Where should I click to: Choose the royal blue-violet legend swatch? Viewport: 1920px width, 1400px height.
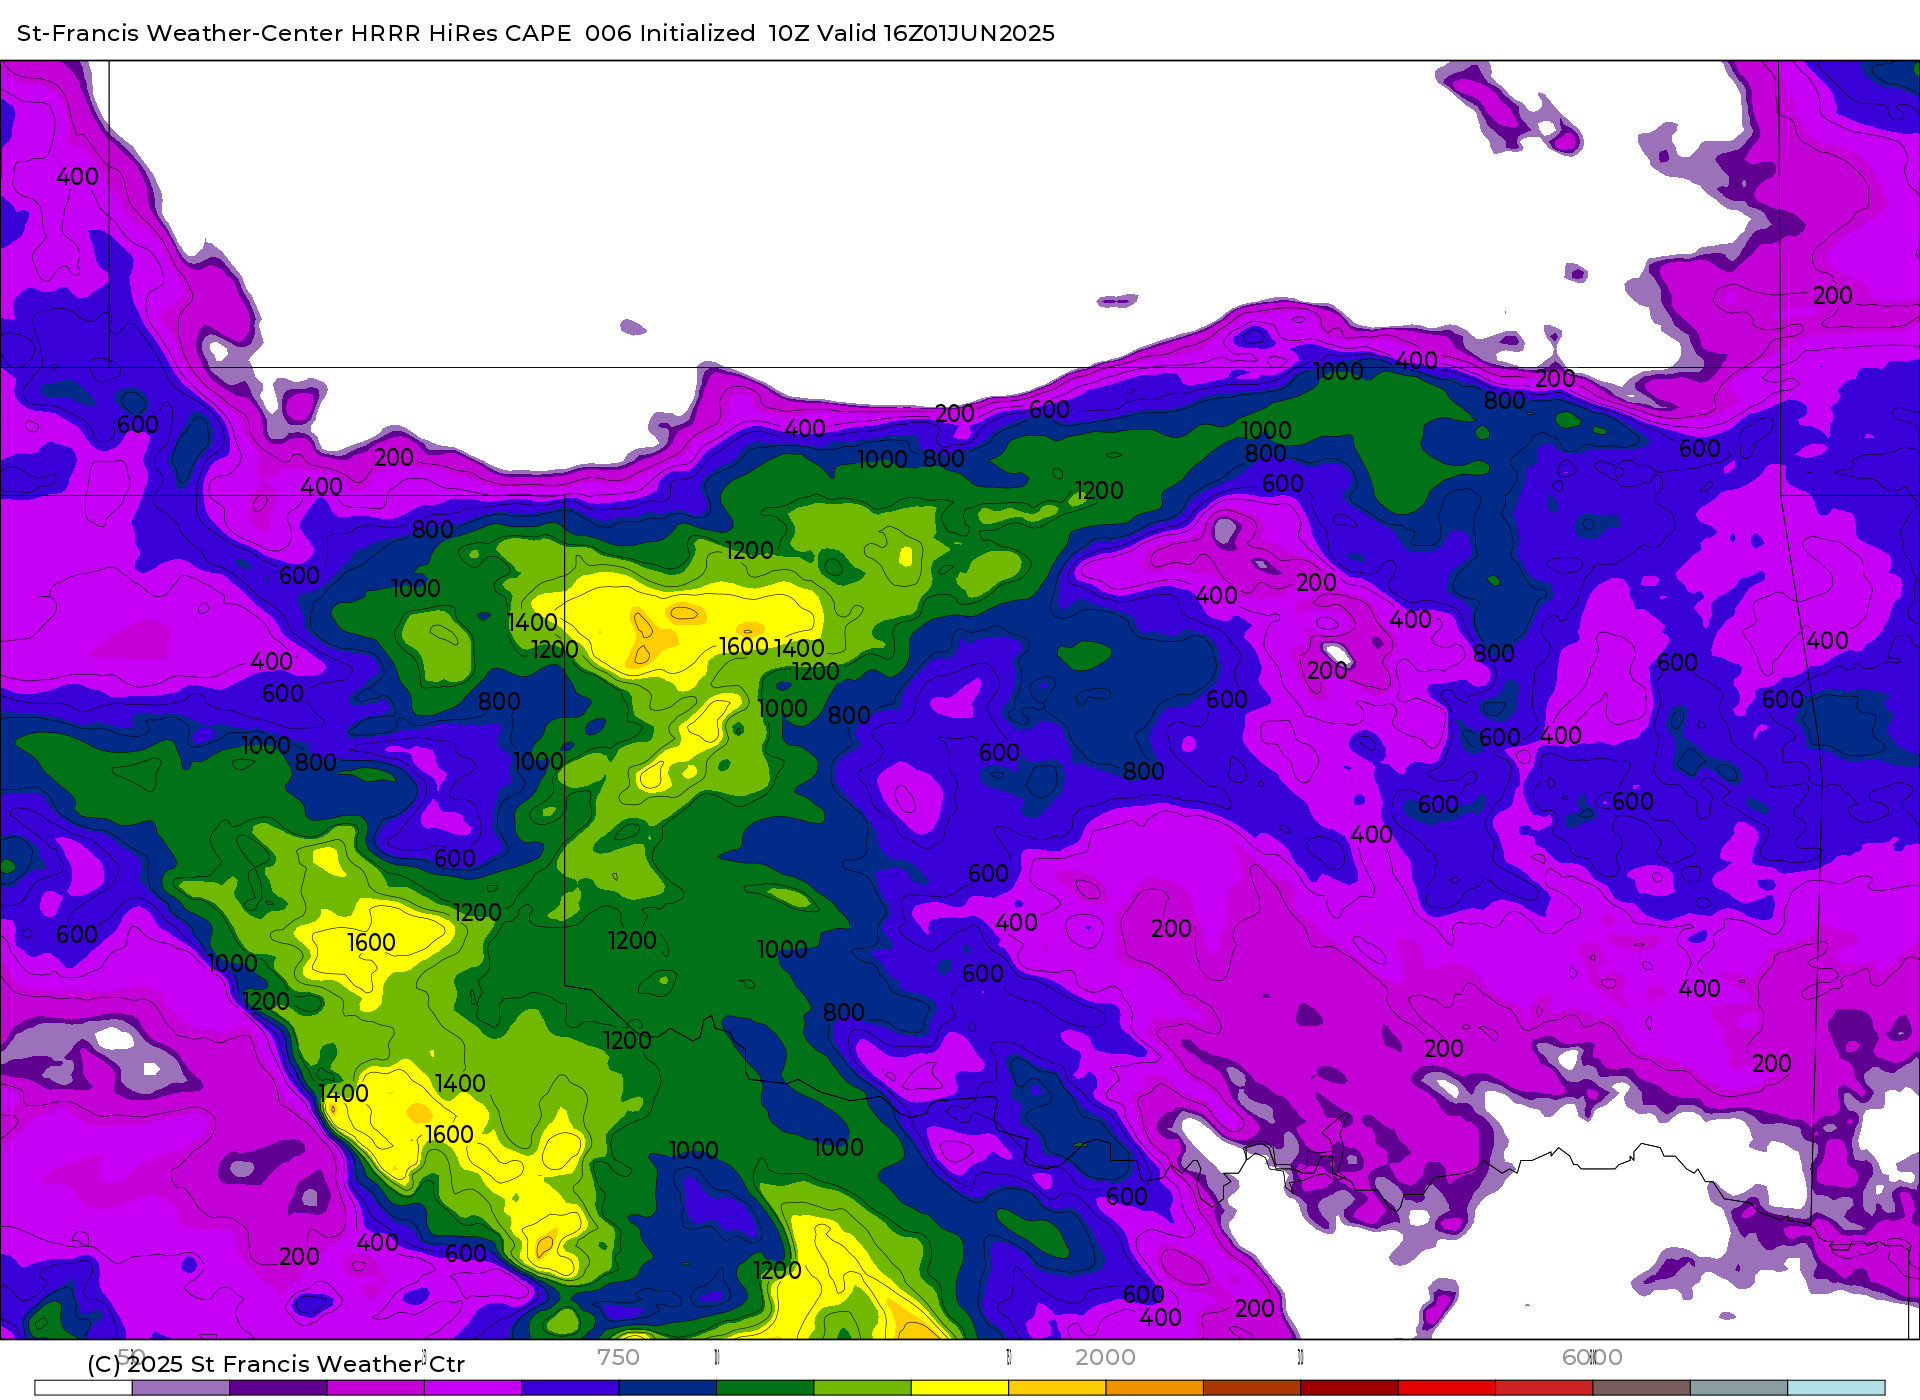point(570,1388)
